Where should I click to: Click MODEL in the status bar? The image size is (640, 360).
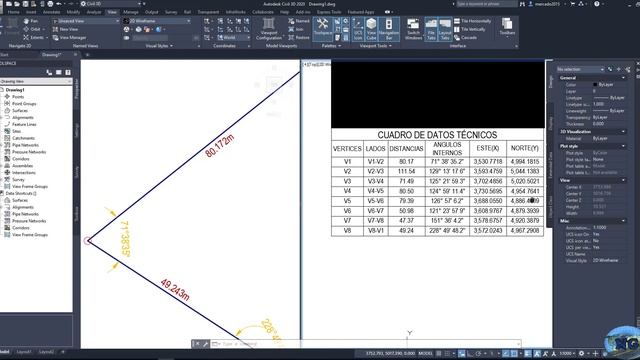[x=425, y=353]
